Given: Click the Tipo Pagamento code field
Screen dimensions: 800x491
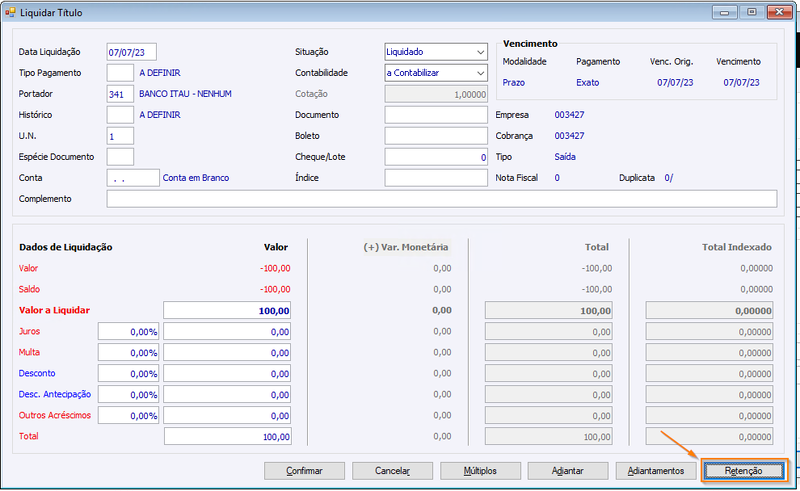Looking at the screenshot, I should 120,73.
